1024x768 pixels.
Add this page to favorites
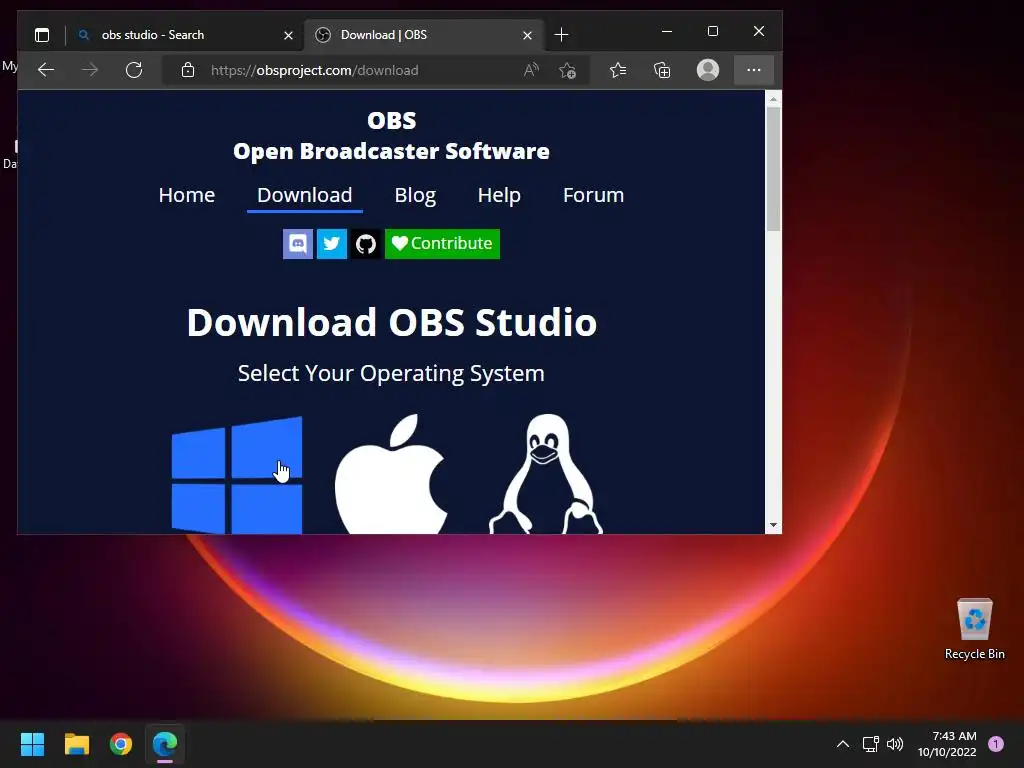pos(568,70)
